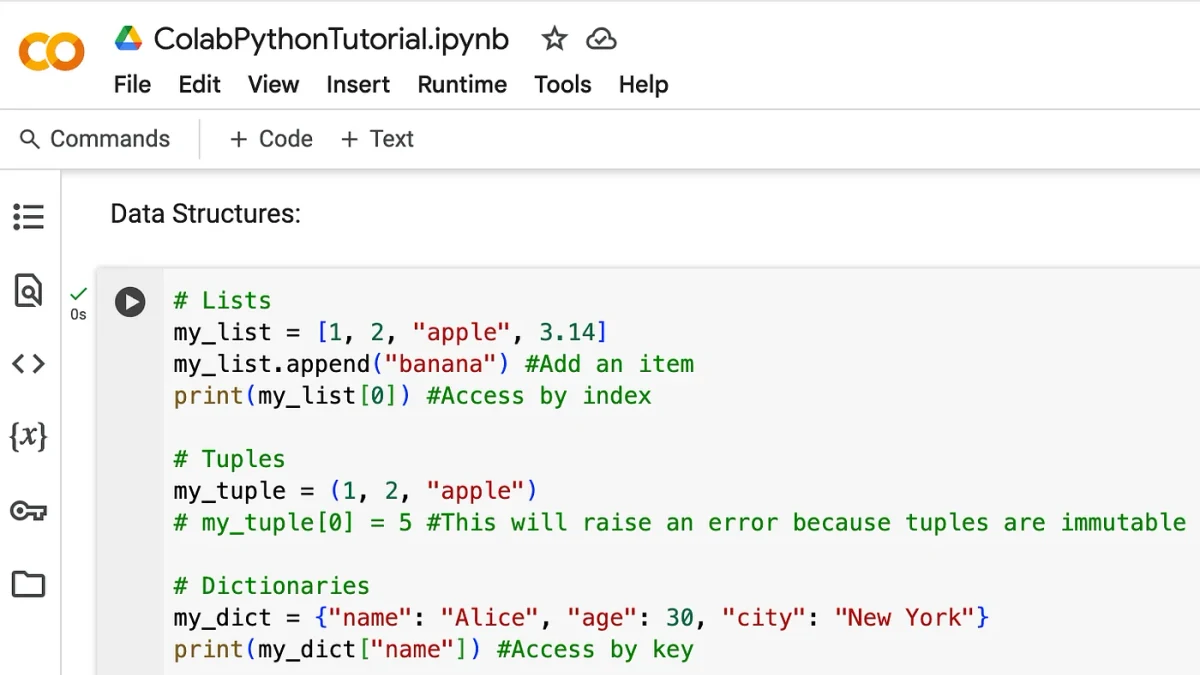Click the Google Drive file icon
This screenshot has height=675, width=1200.
[128, 39]
